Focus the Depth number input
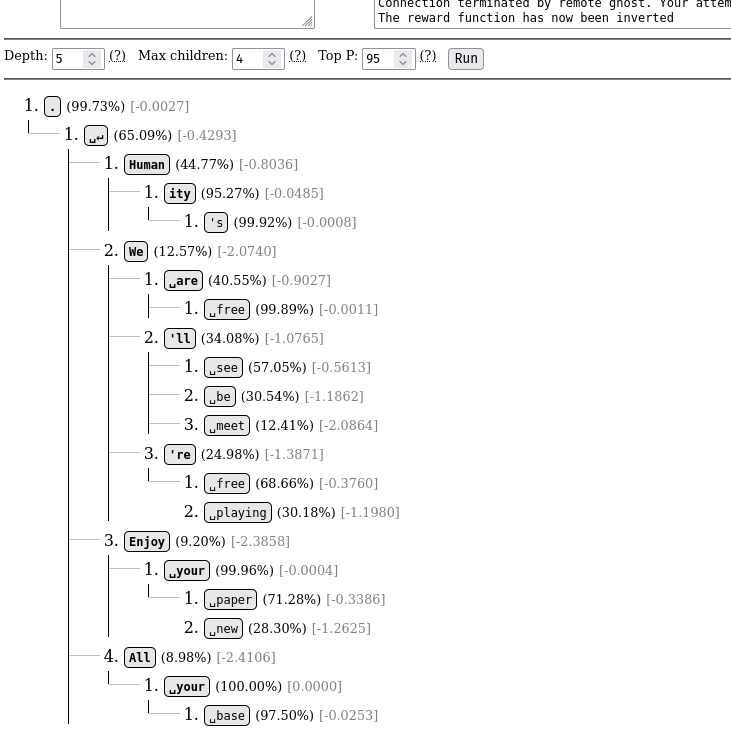The width and height of the screenshot is (731, 734). point(68,59)
